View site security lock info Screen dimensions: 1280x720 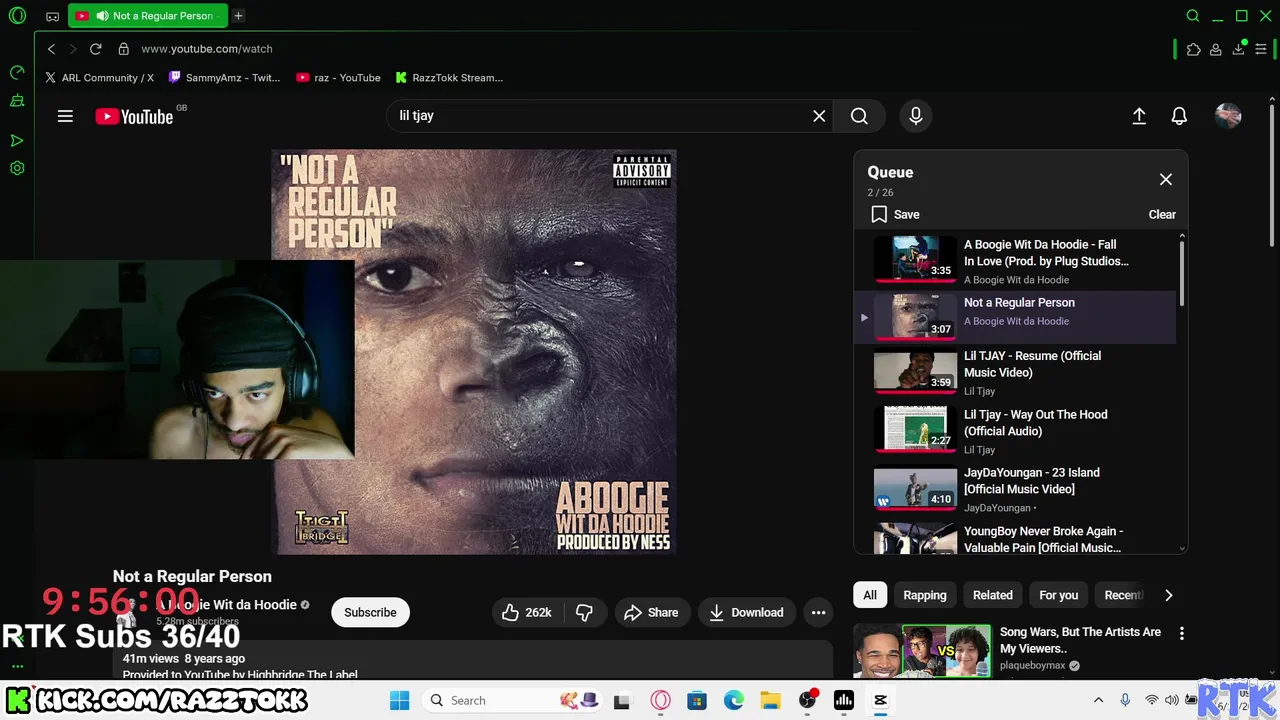pyautogui.click(x=124, y=49)
